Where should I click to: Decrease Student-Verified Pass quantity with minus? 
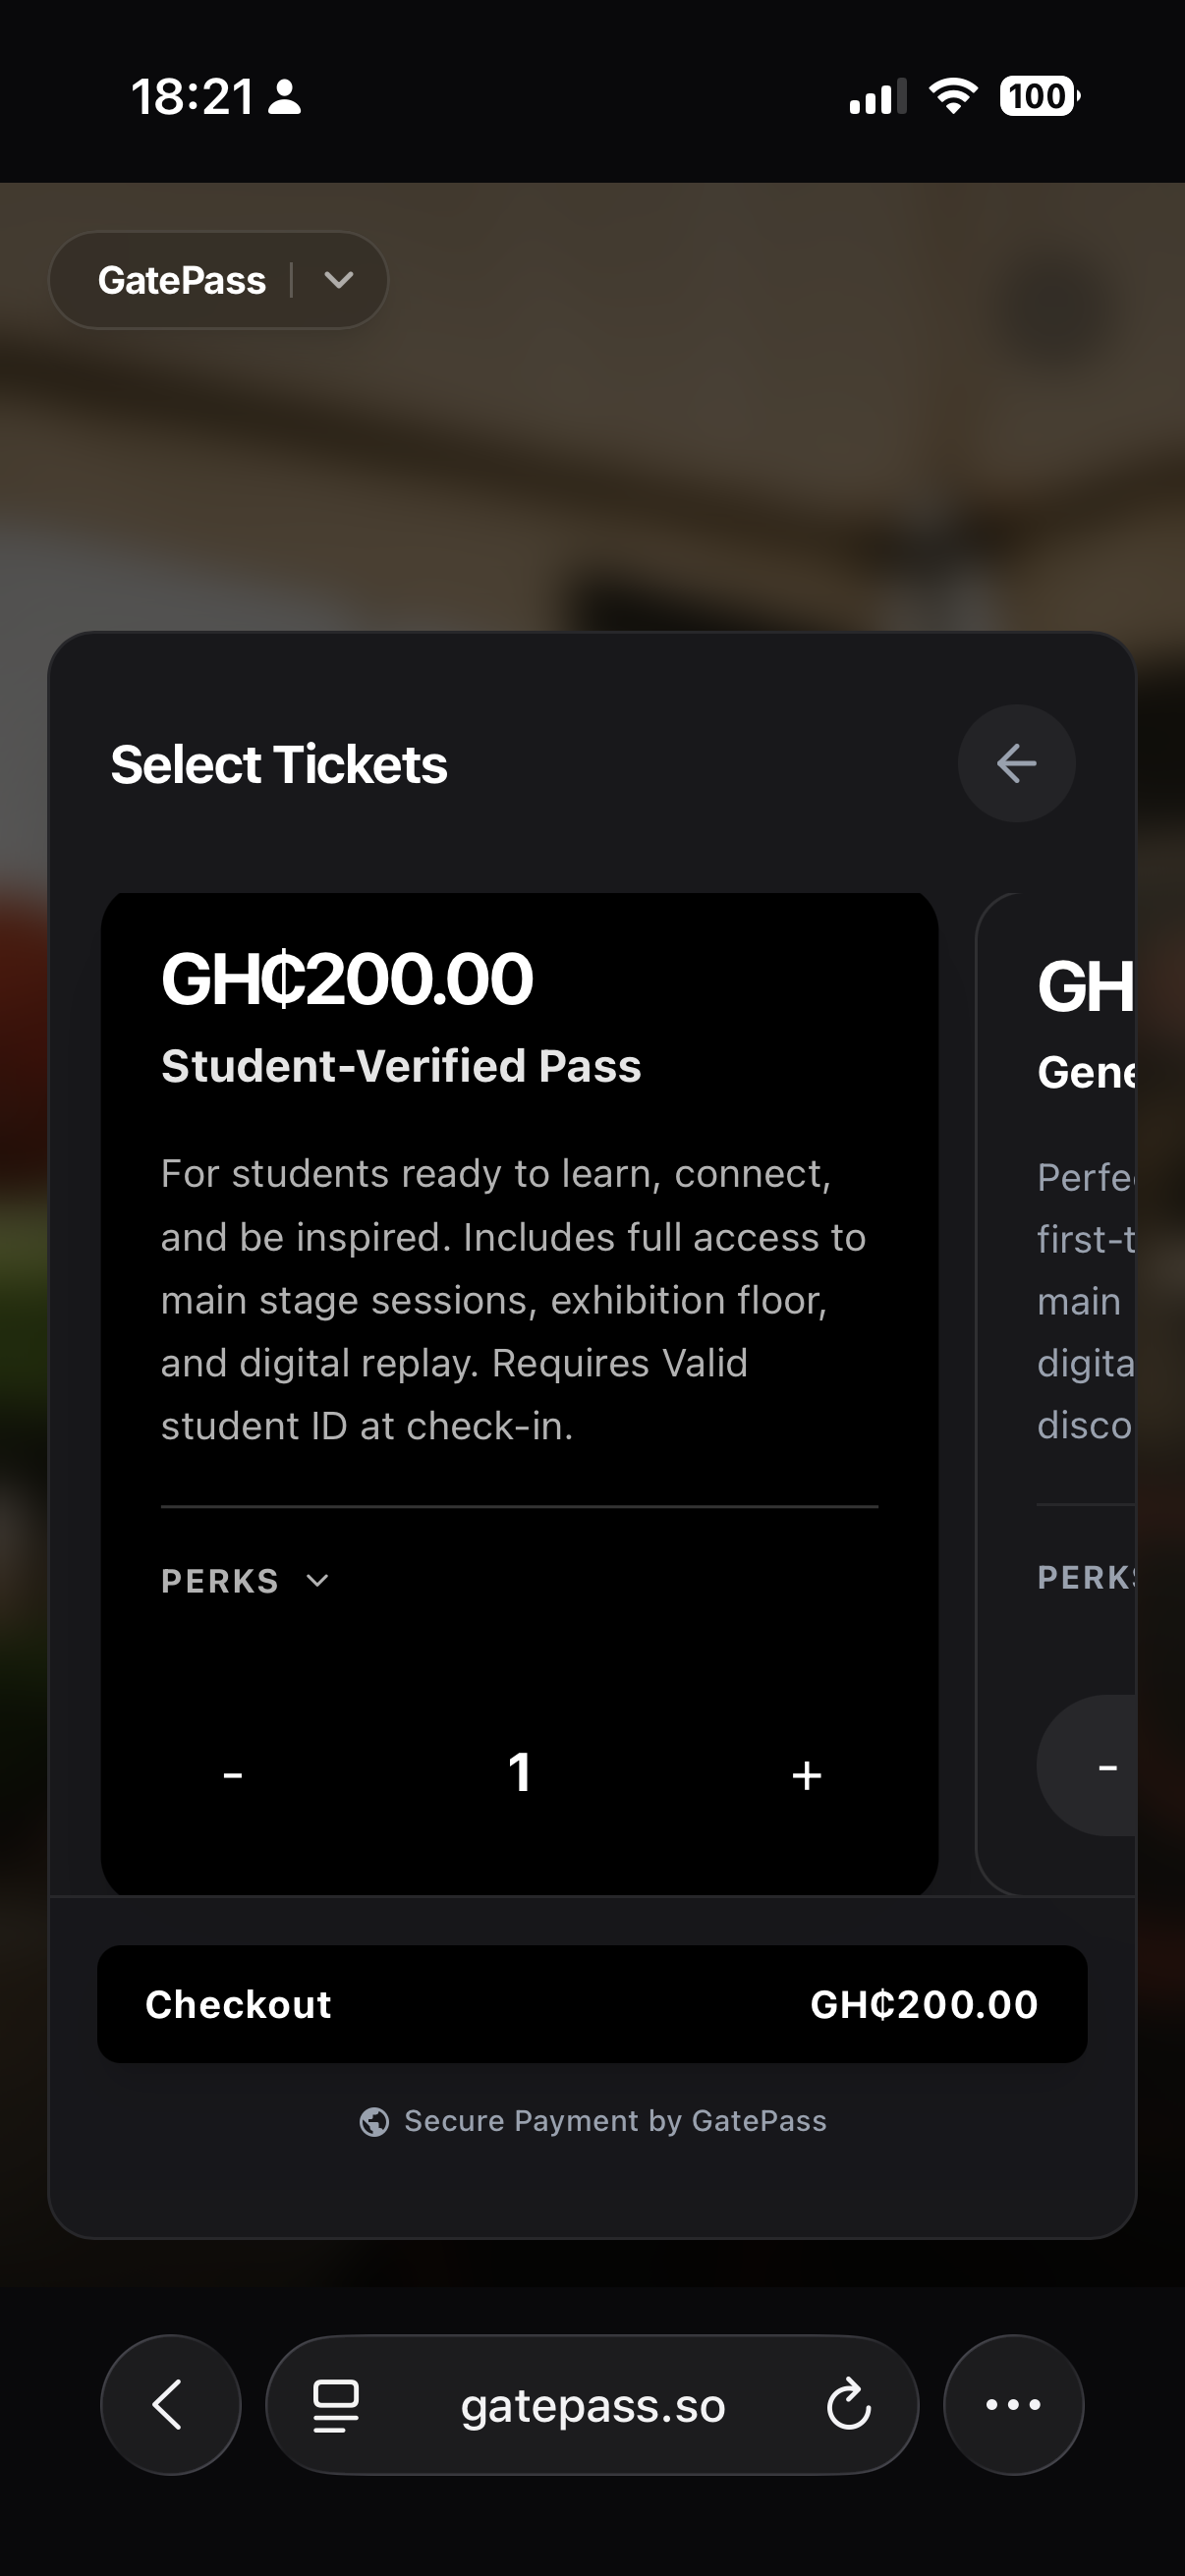[x=233, y=1775]
